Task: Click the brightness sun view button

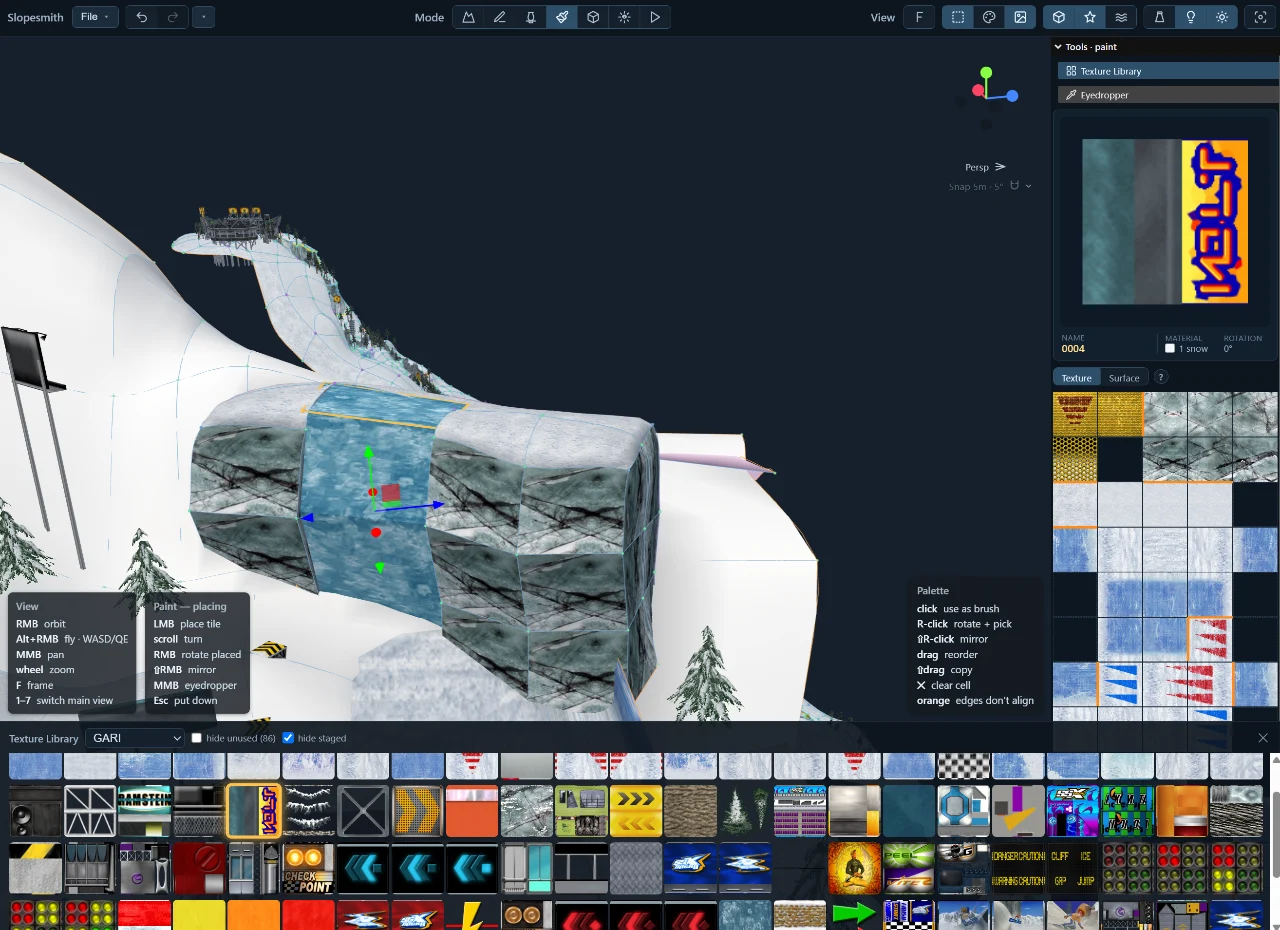Action: click(1222, 17)
